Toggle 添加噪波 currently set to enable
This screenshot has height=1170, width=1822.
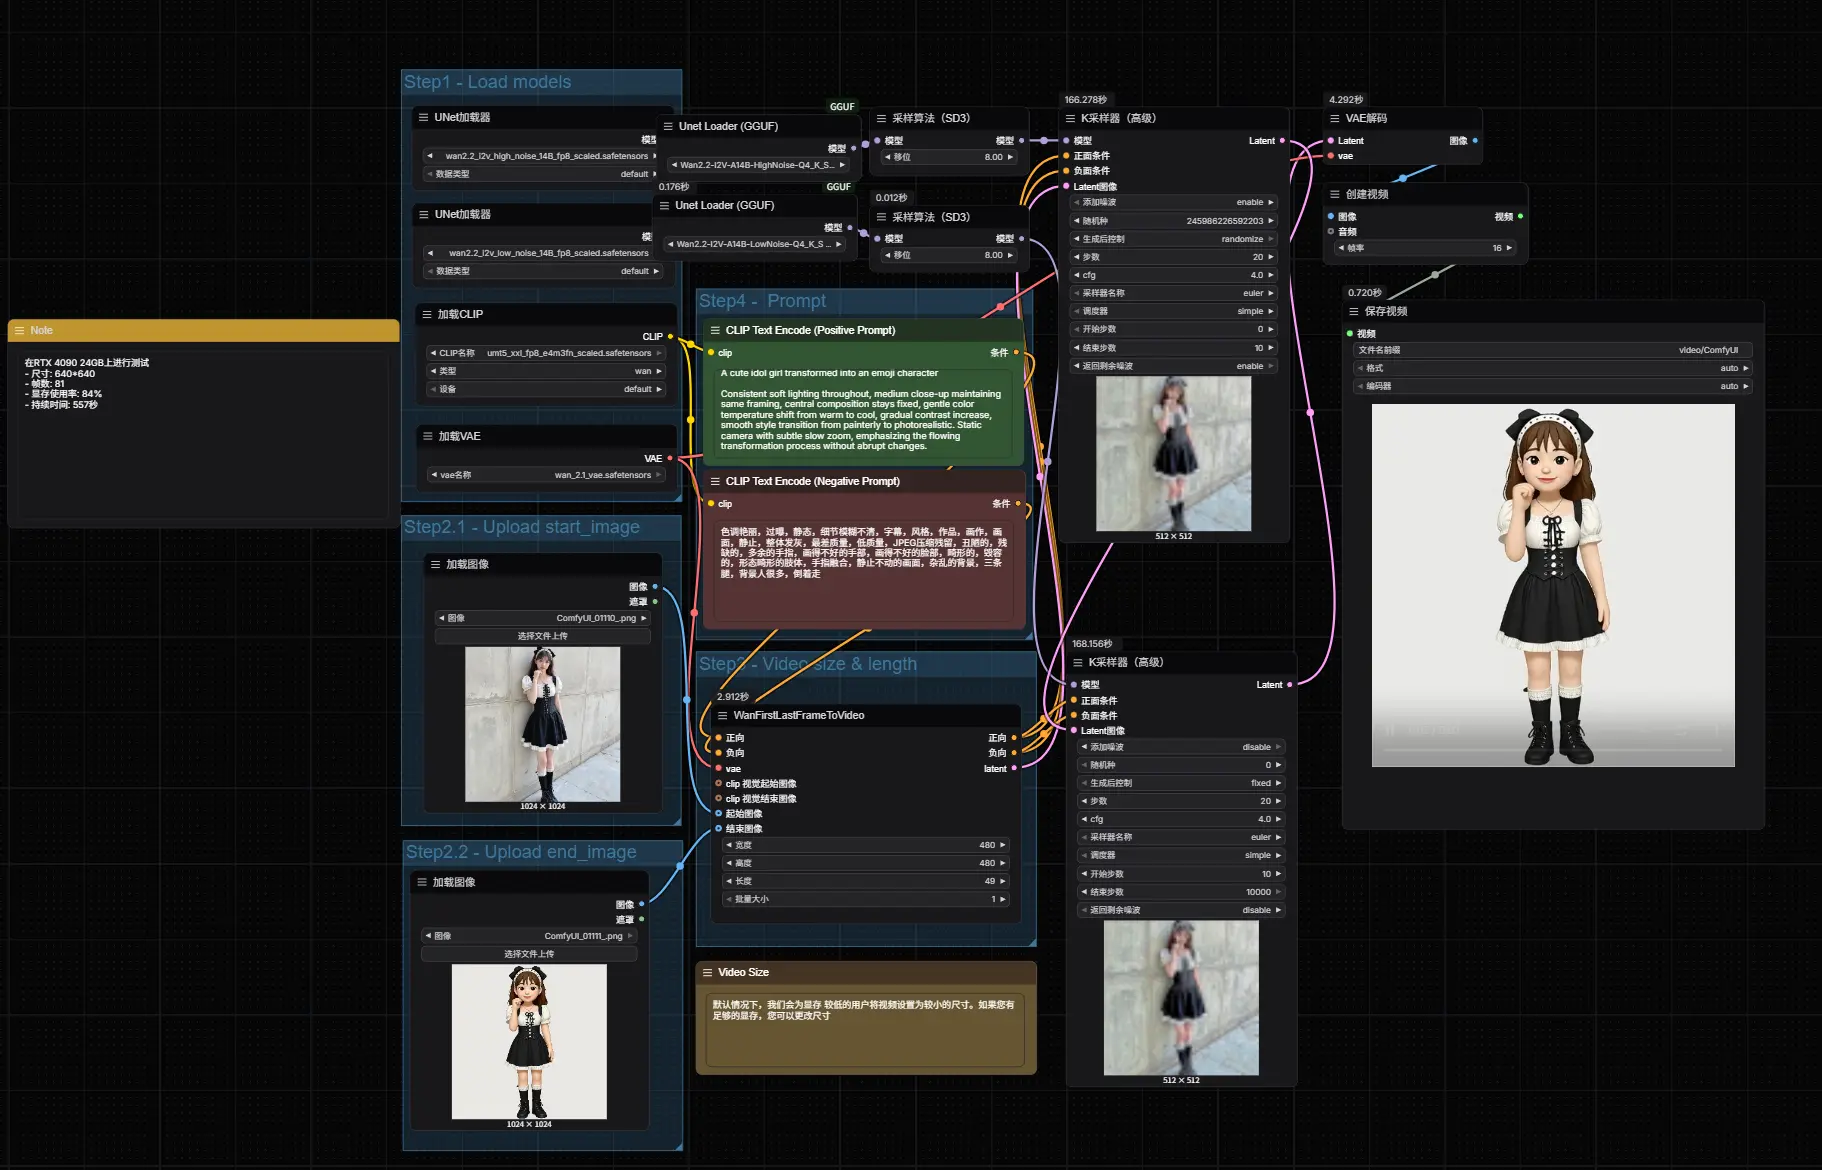[1174, 202]
